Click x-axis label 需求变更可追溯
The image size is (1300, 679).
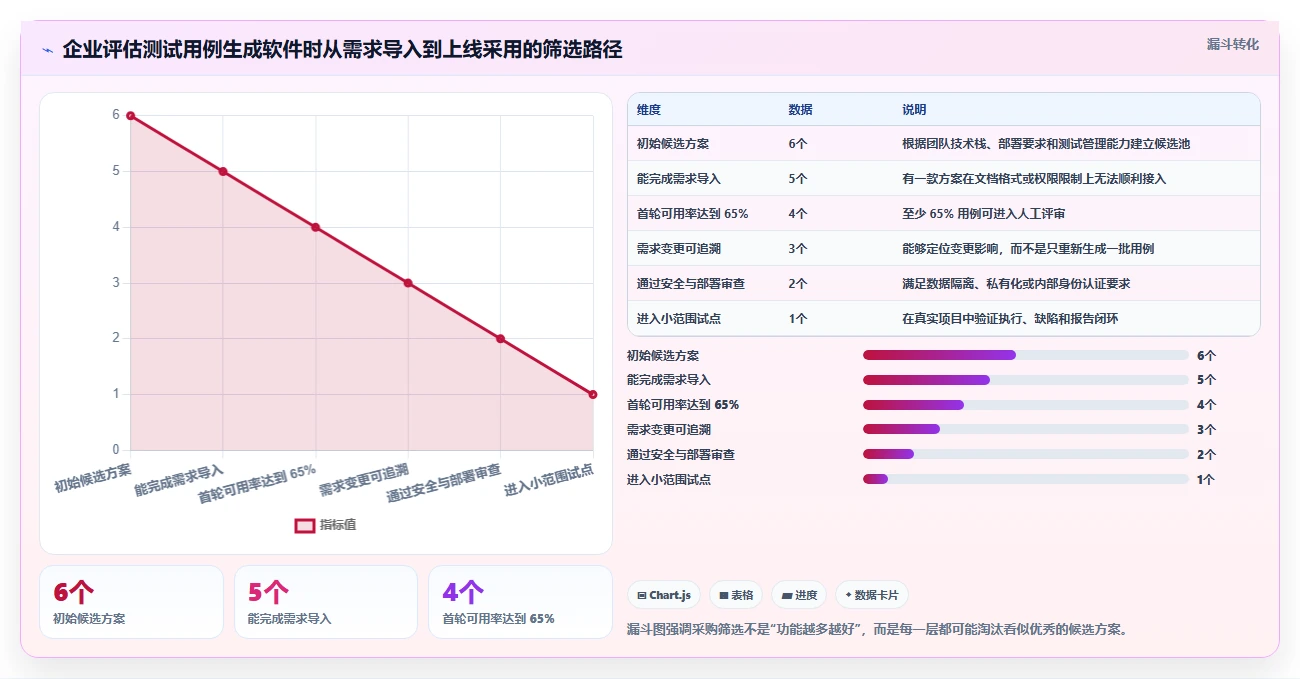[x=365, y=480]
